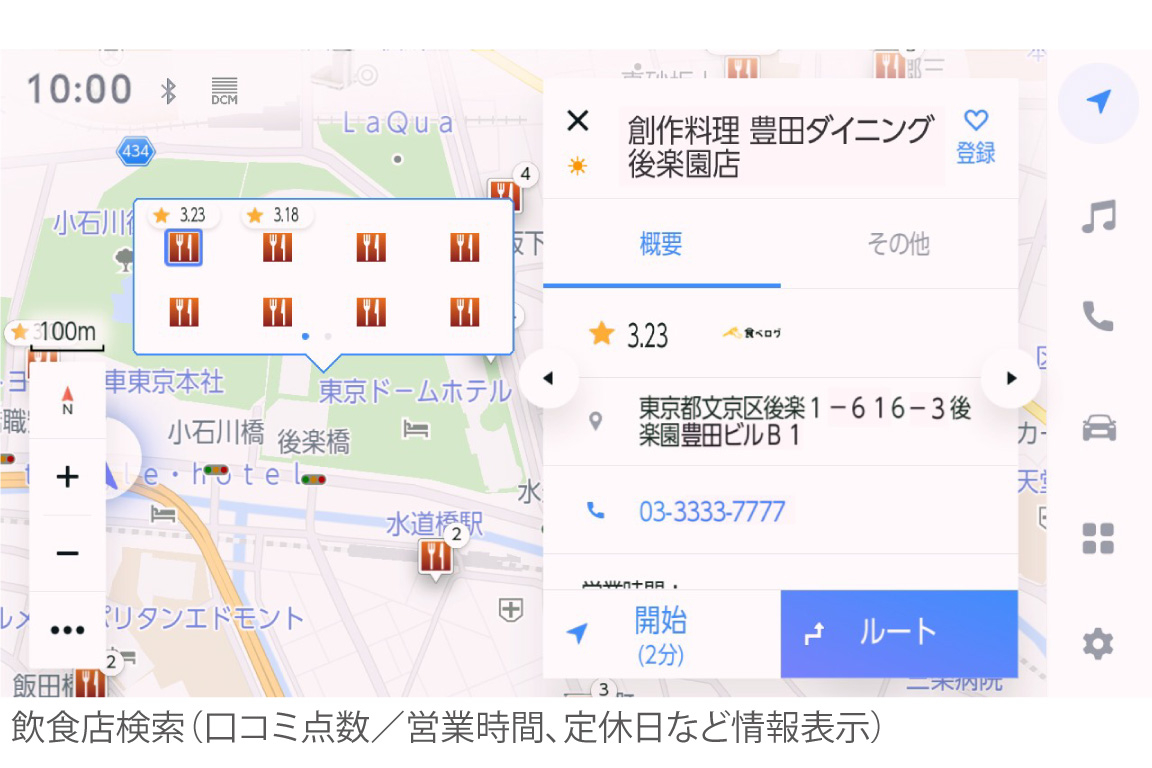Image resolution: width=1152 pixels, height=768 pixels.
Task: Go to next restaurant with right arrow
Action: [x=1011, y=378]
